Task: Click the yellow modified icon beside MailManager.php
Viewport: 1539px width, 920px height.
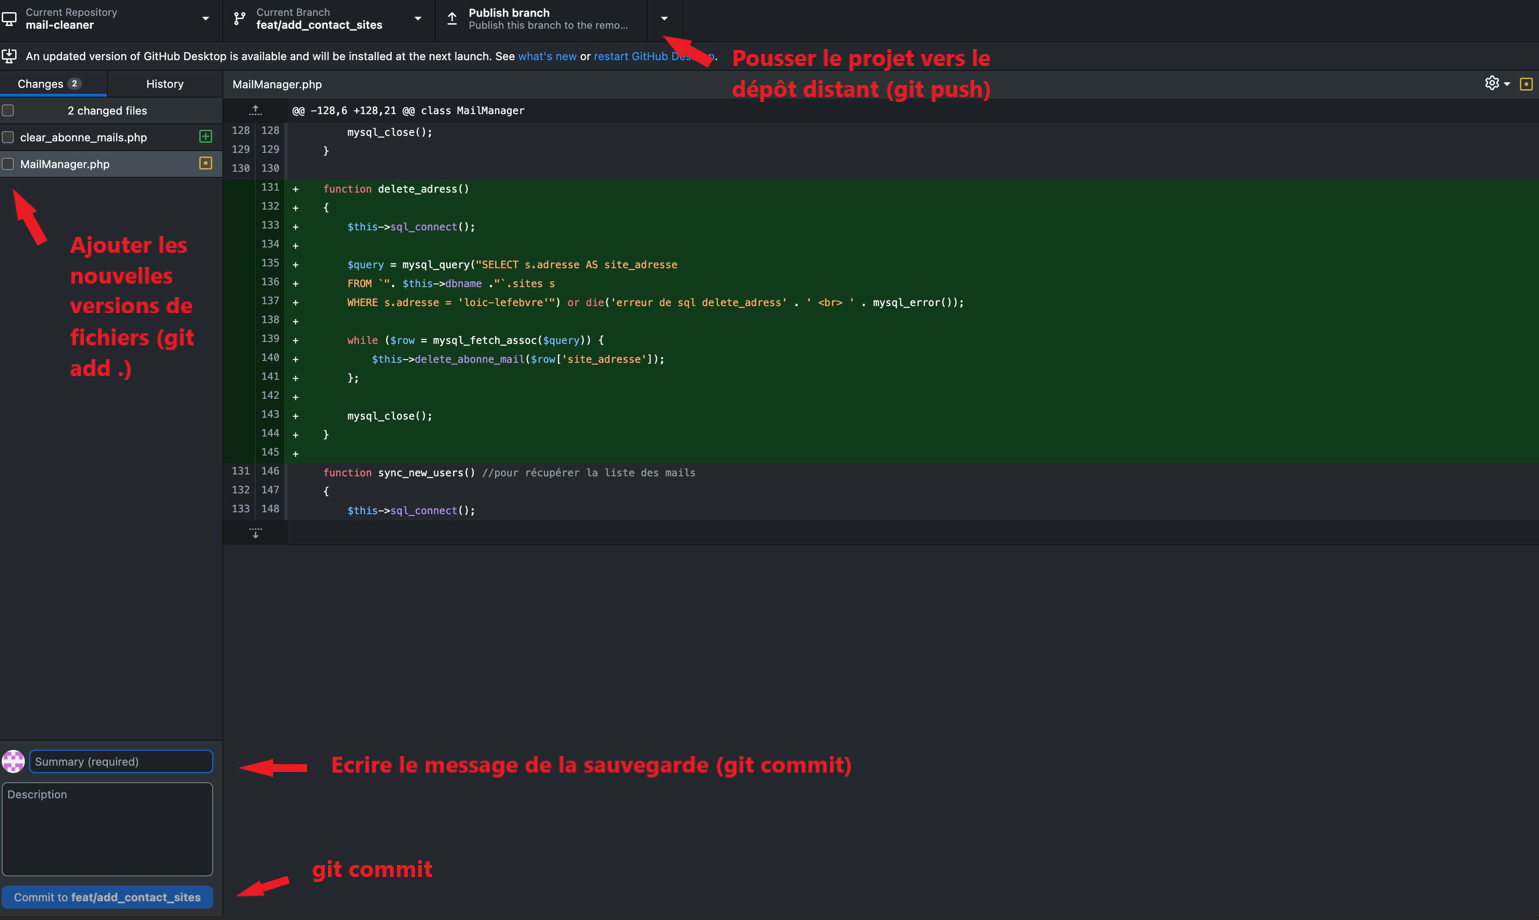Action: pos(205,163)
